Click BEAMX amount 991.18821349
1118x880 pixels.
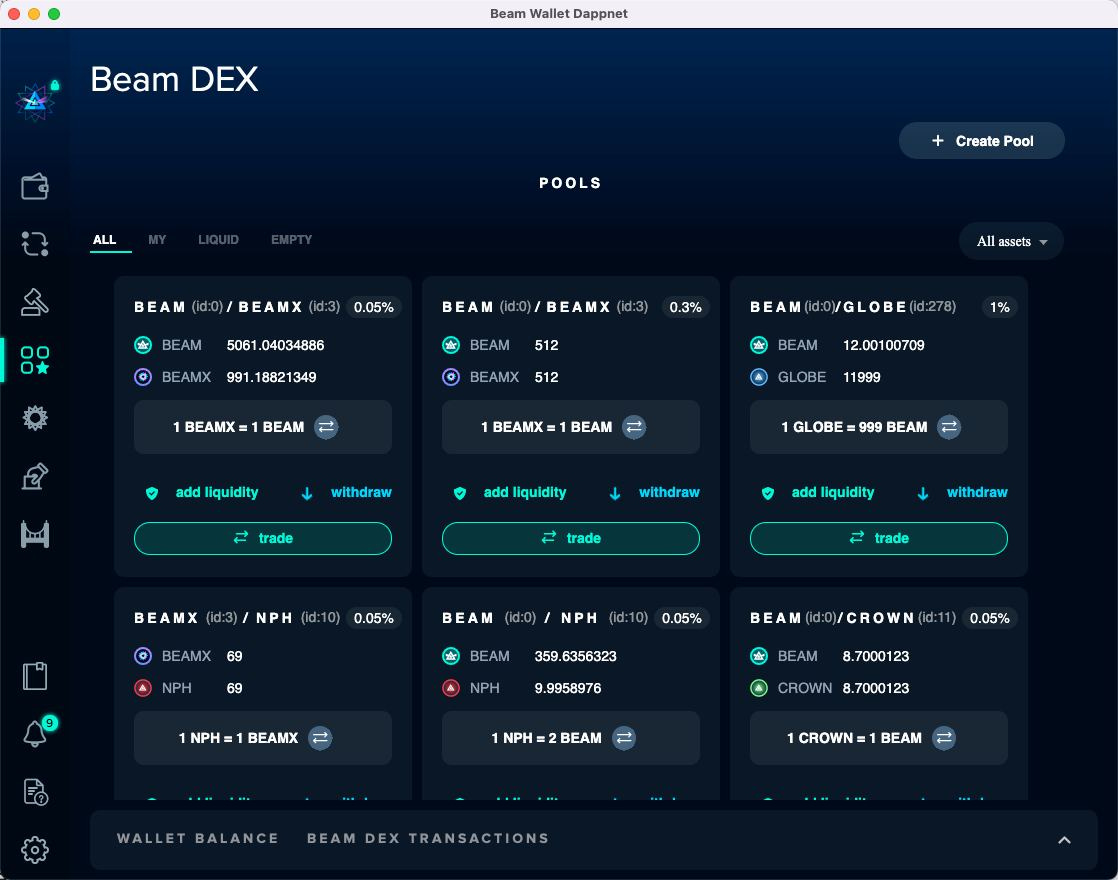272,377
